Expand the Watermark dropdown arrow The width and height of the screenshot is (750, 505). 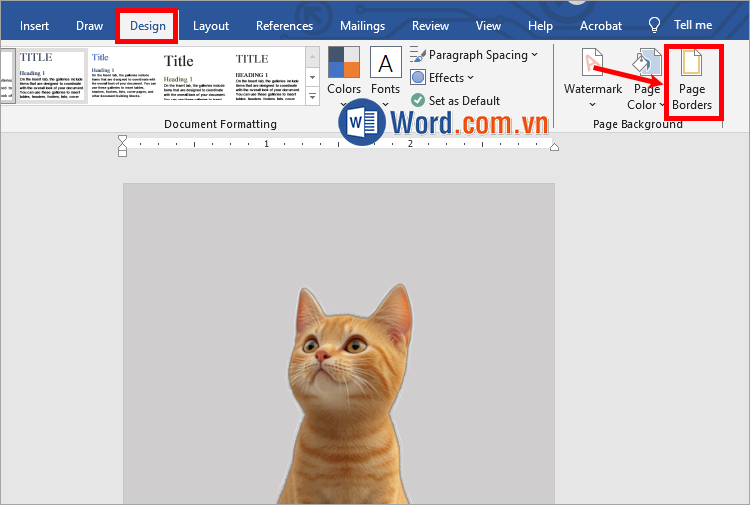592,104
